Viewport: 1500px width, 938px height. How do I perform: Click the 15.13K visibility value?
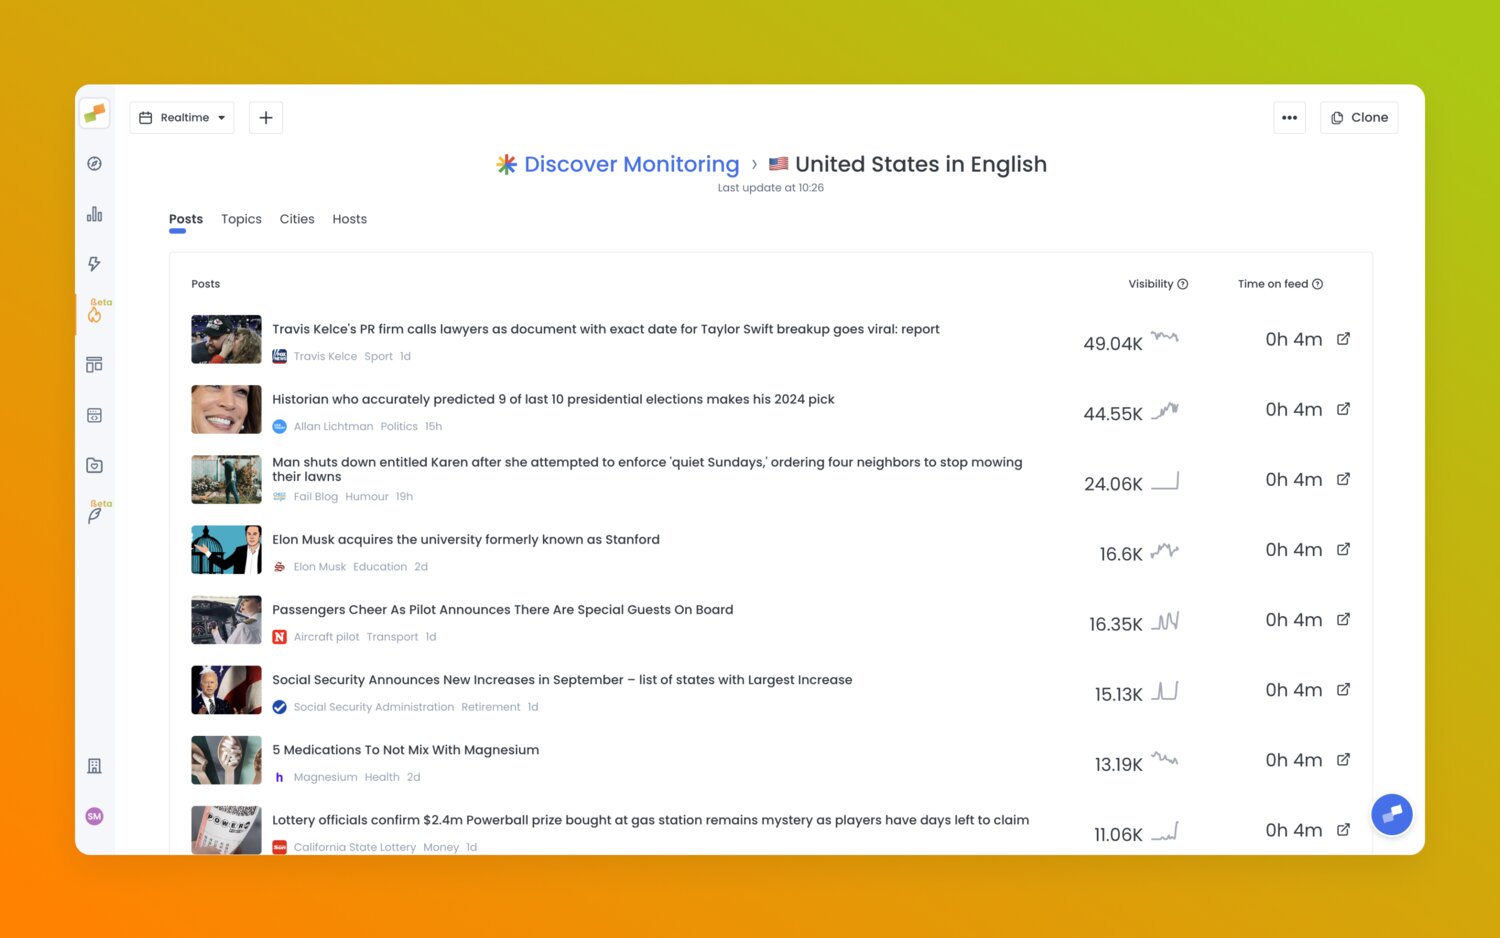point(1118,694)
